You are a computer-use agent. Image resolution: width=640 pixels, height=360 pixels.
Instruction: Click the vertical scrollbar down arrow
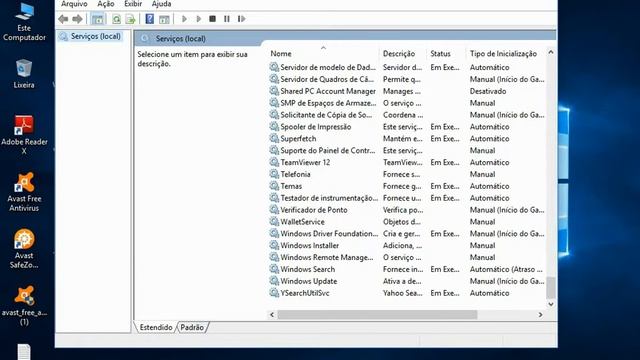coord(551,304)
